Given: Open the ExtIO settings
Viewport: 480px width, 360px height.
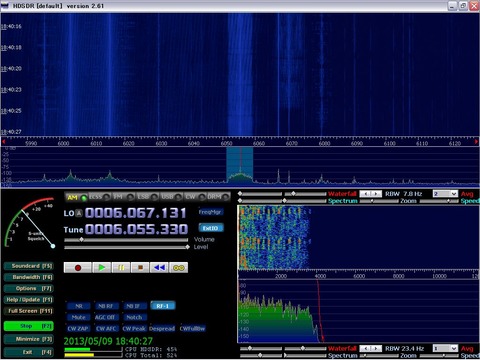Looking at the screenshot, I should 211,228.
